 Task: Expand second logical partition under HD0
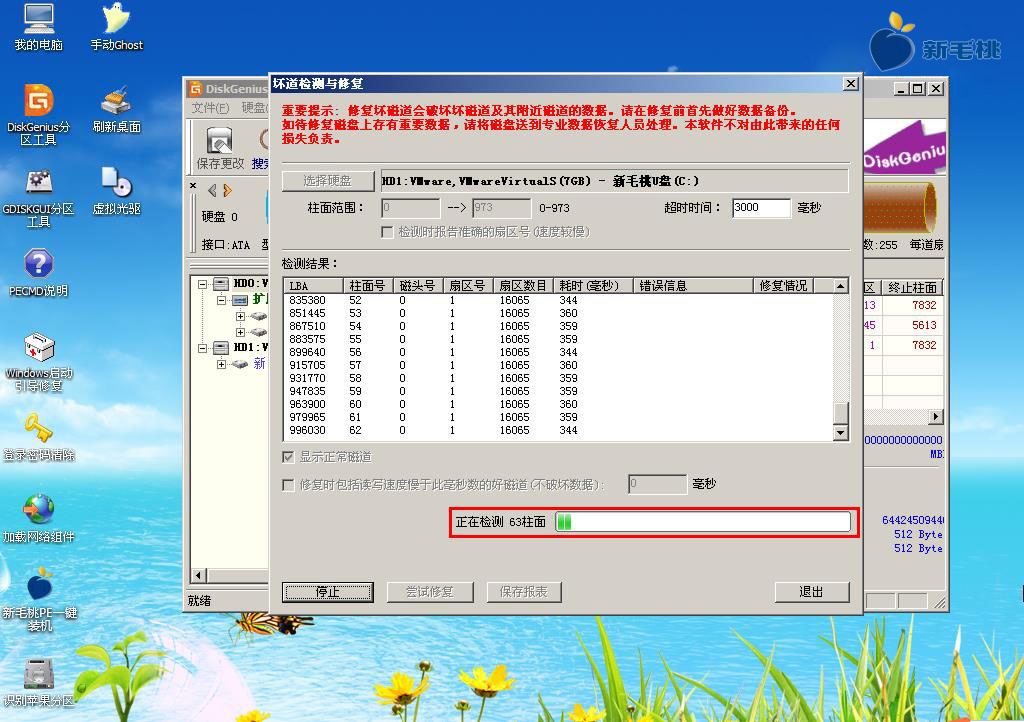coord(240,332)
